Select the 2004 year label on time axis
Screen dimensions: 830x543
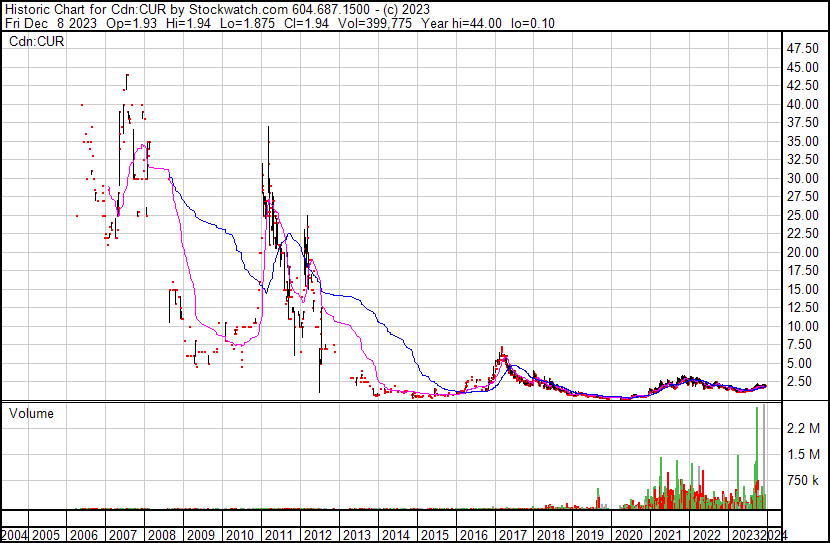click(x=17, y=534)
